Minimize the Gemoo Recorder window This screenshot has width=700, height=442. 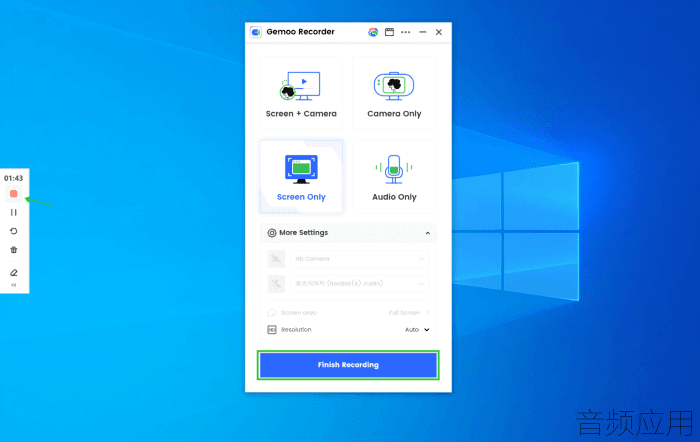pyautogui.click(x=423, y=32)
